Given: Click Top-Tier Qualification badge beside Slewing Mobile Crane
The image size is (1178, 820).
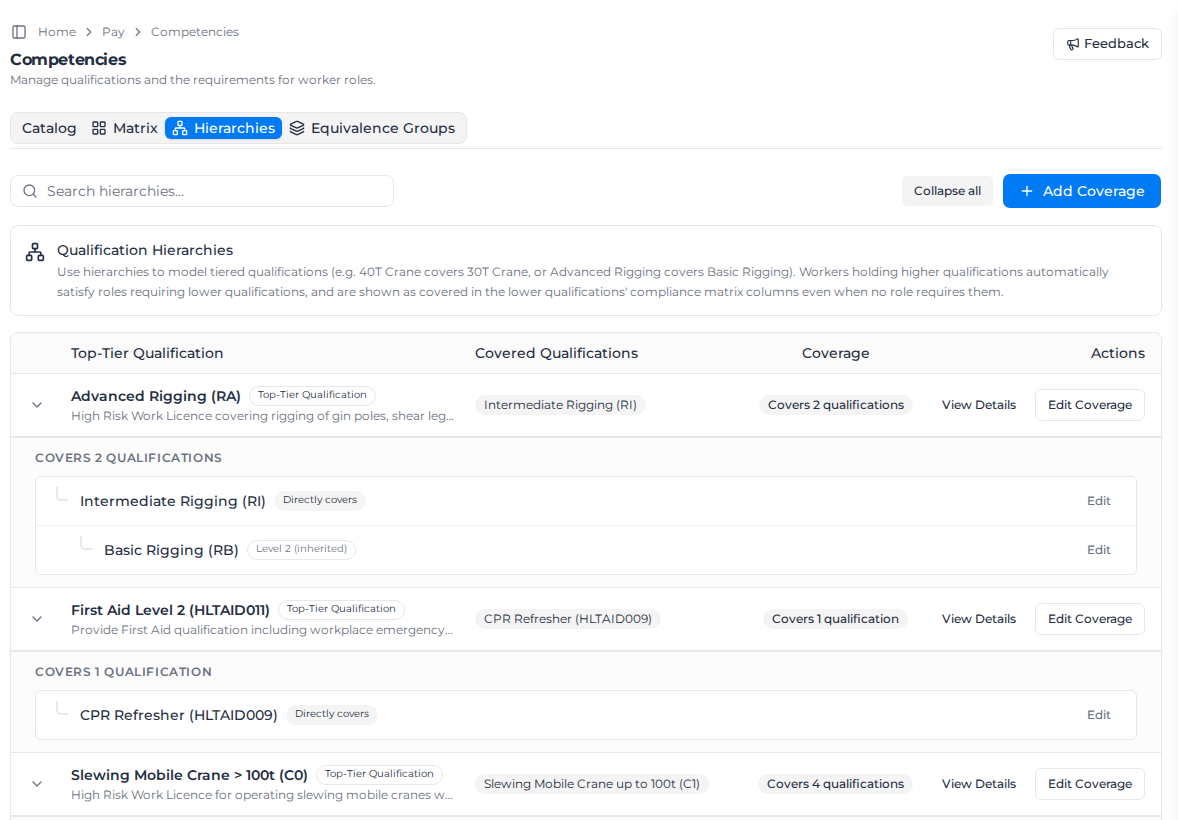Looking at the screenshot, I should [379, 774].
